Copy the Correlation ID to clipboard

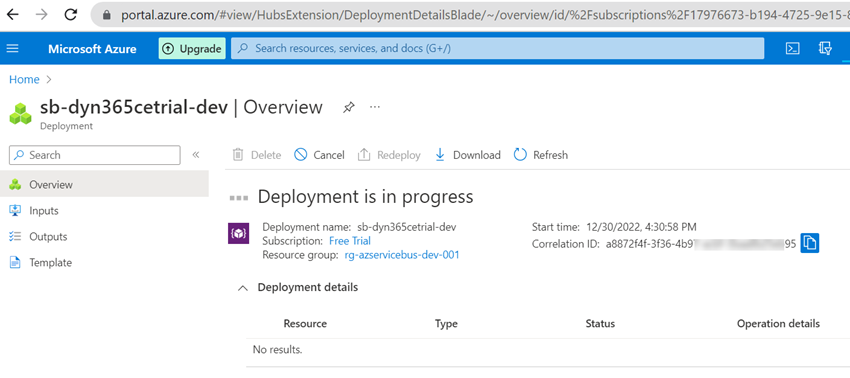(809, 243)
